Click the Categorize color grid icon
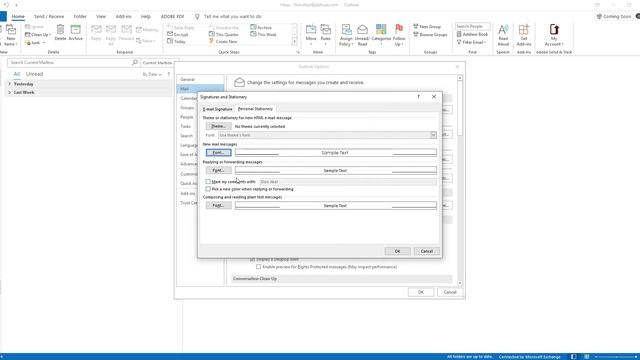The width and height of the screenshot is (640, 360). 381,29
